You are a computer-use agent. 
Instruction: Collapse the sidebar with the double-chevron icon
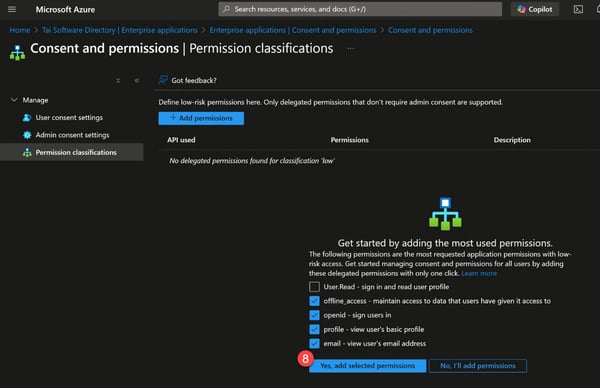(137, 80)
